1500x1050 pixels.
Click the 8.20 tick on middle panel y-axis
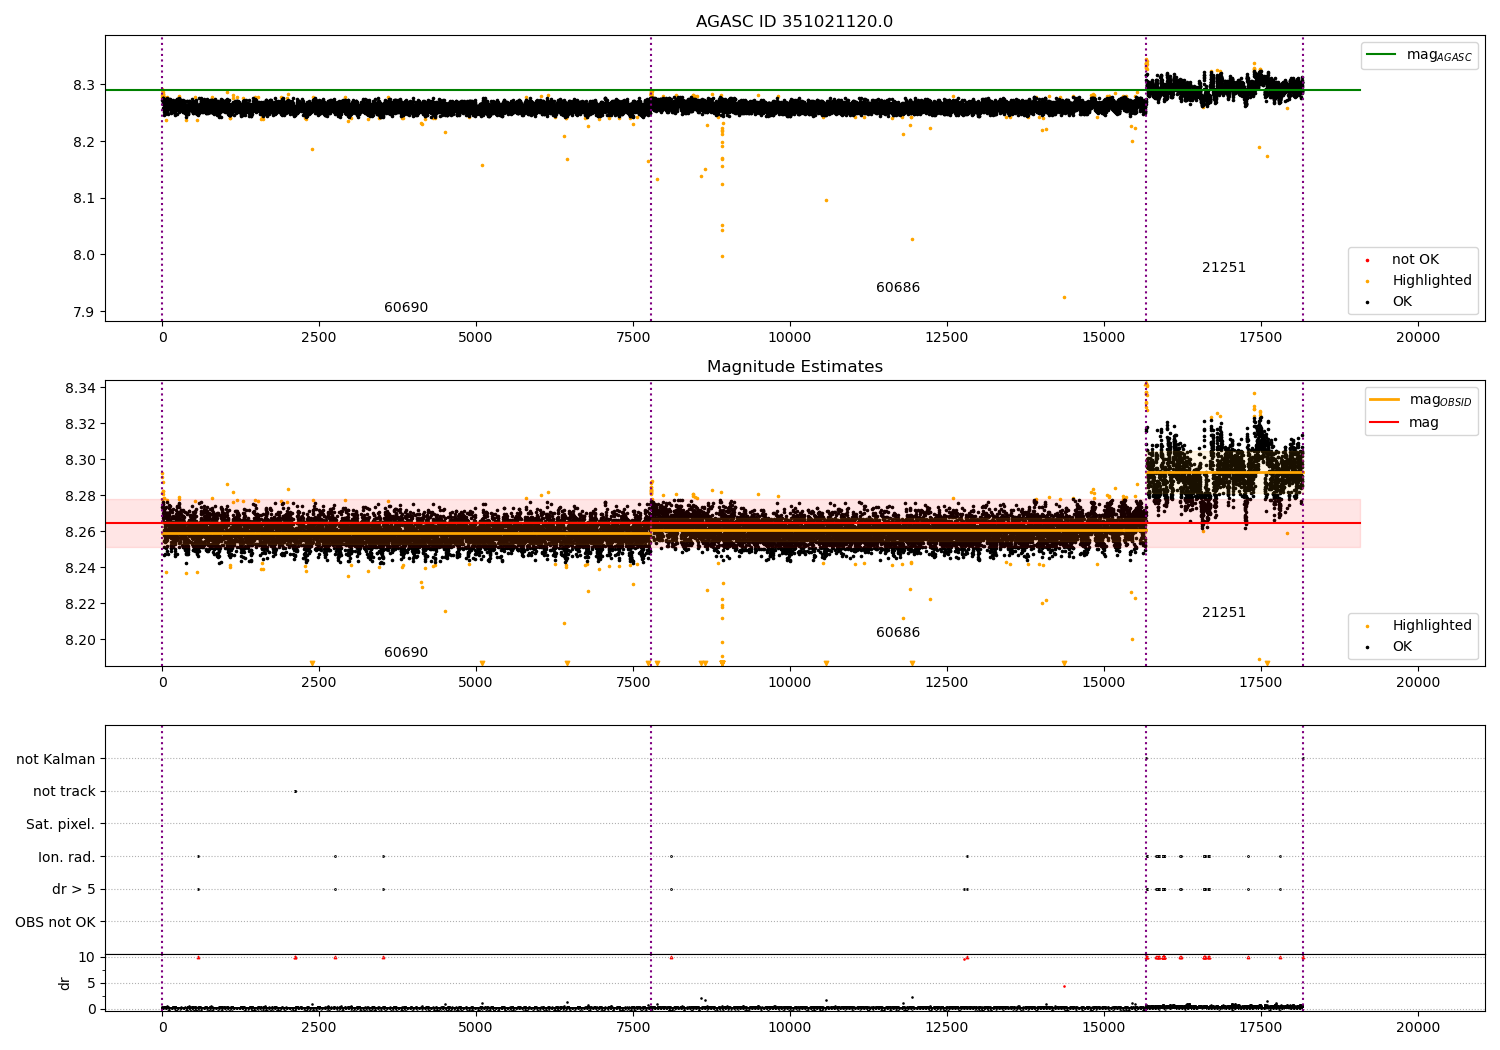(x=81, y=640)
